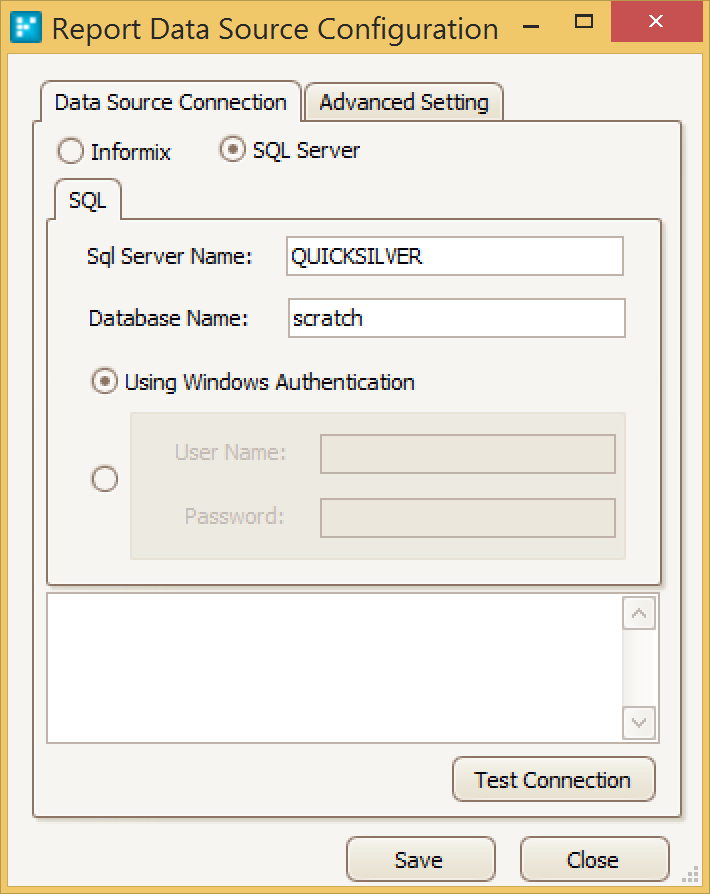The image size is (710, 894).
Task: Click the Sql Server Name field
Action: coord(454,256)
